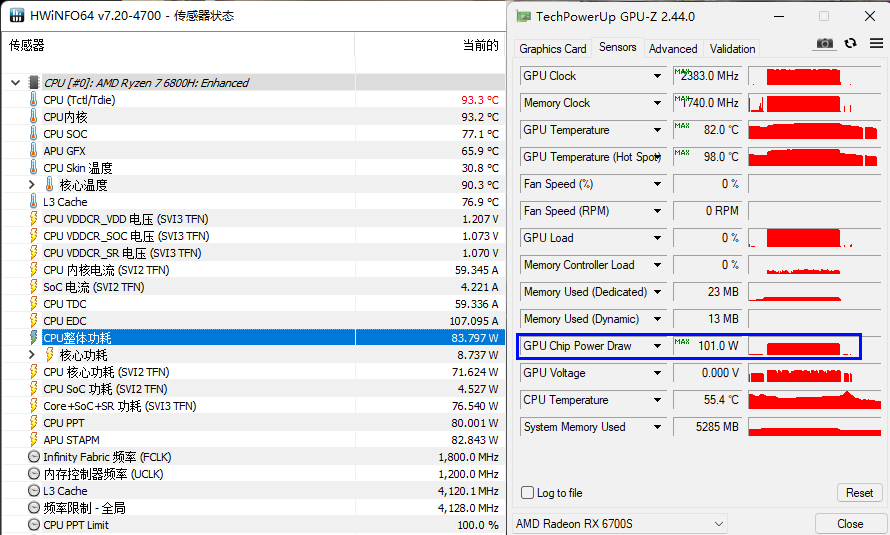
Task: Click the thermometer icon beside CPU SOC
Action: click(33, 134)
